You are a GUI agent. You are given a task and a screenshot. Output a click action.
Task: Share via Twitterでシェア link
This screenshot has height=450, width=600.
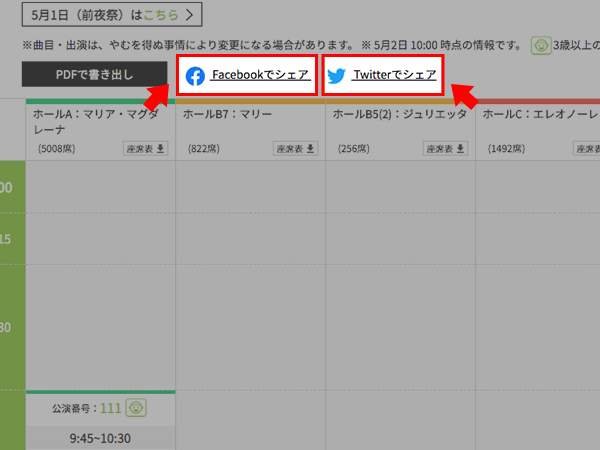394,75
